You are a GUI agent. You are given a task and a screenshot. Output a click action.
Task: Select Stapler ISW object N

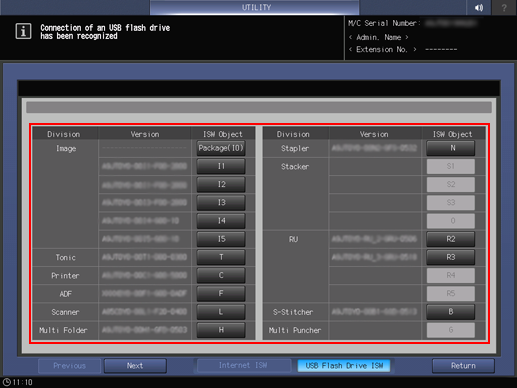pos(451,148)
